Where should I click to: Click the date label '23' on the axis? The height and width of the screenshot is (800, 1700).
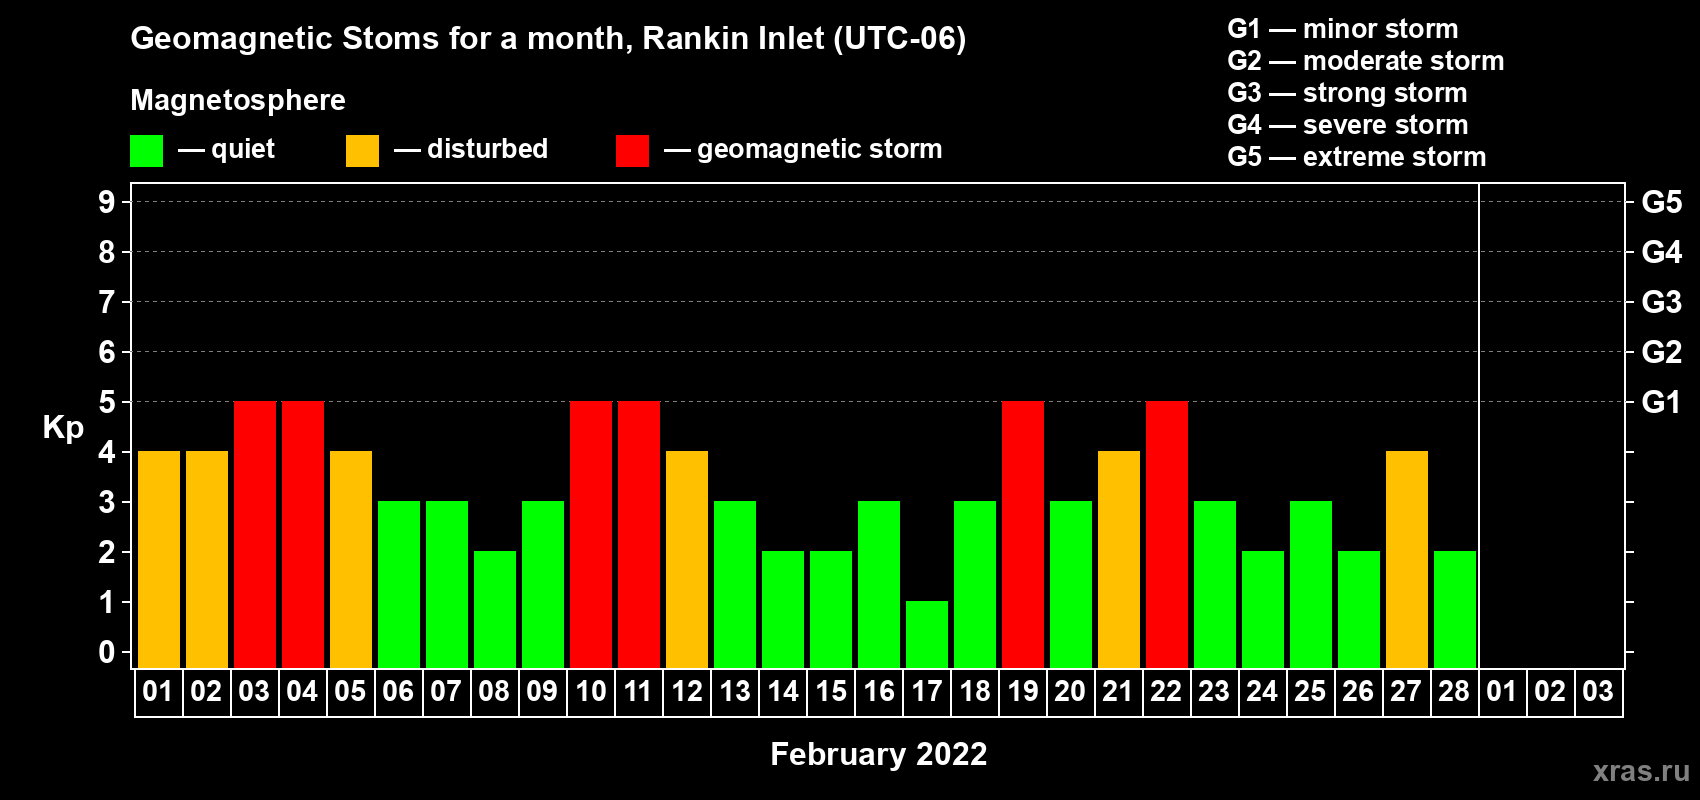click(1214, 692)
